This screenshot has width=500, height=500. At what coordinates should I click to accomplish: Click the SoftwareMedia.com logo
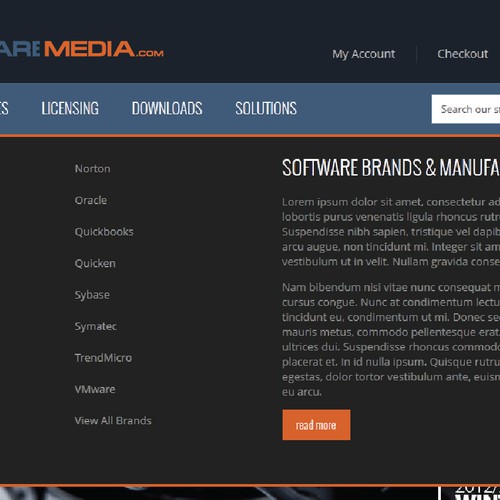click(x=82, y=49)
